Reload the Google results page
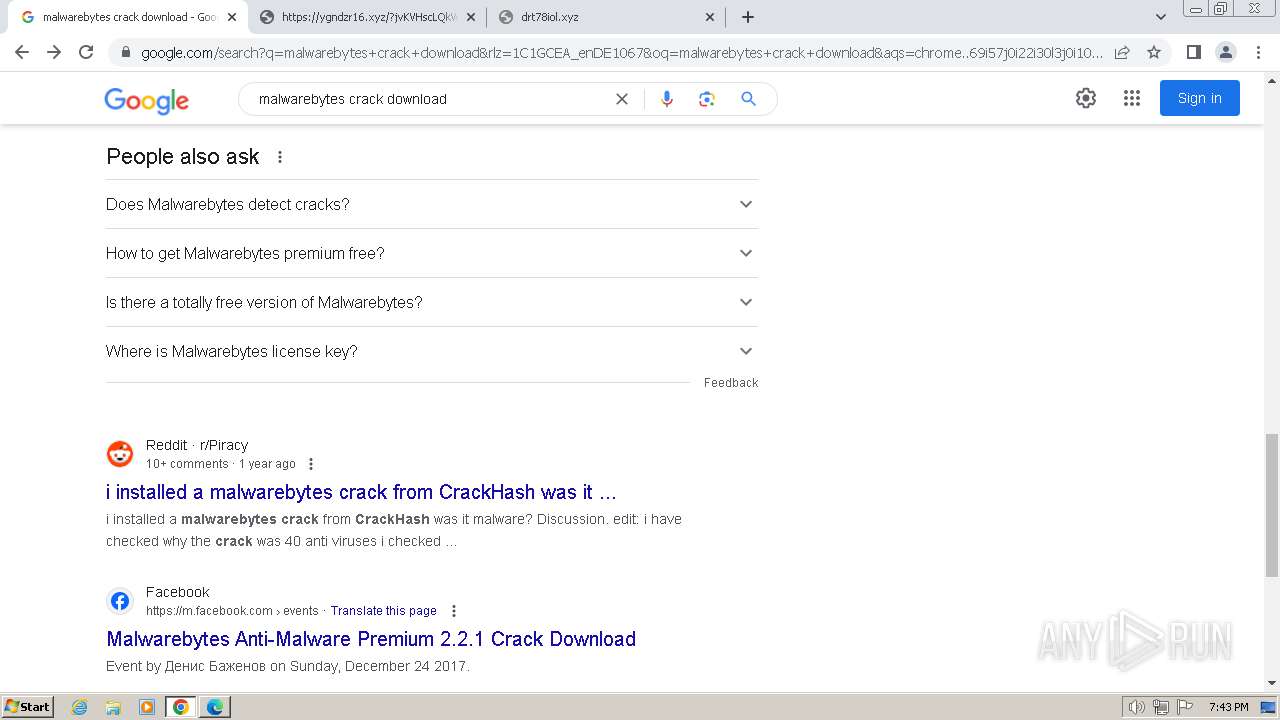This screenshot has height=720, width=1280. coord(86,52)
